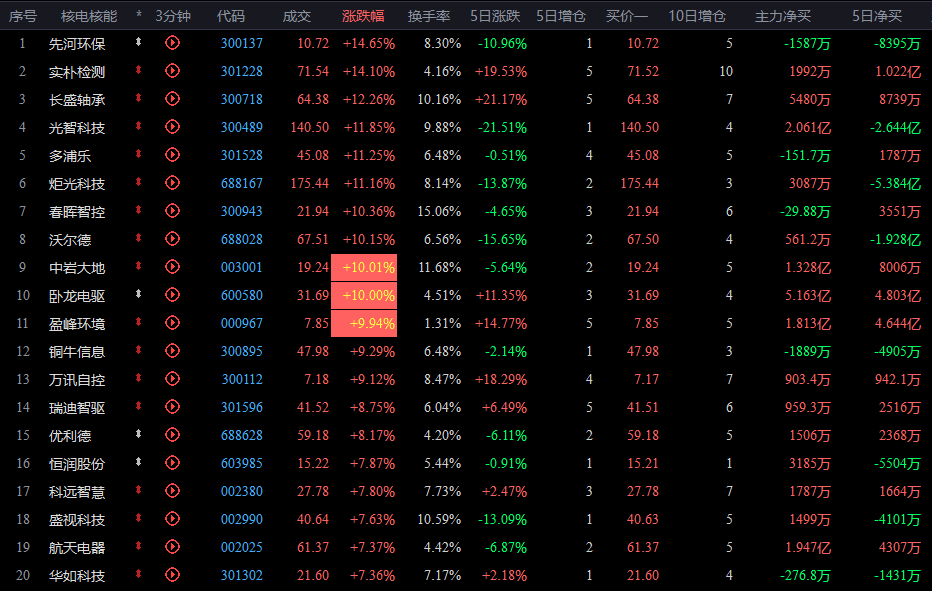This screenshot has width=932, height=591.
Task: Click price 140.50 in 成交 column
Action: coord(309,127)
